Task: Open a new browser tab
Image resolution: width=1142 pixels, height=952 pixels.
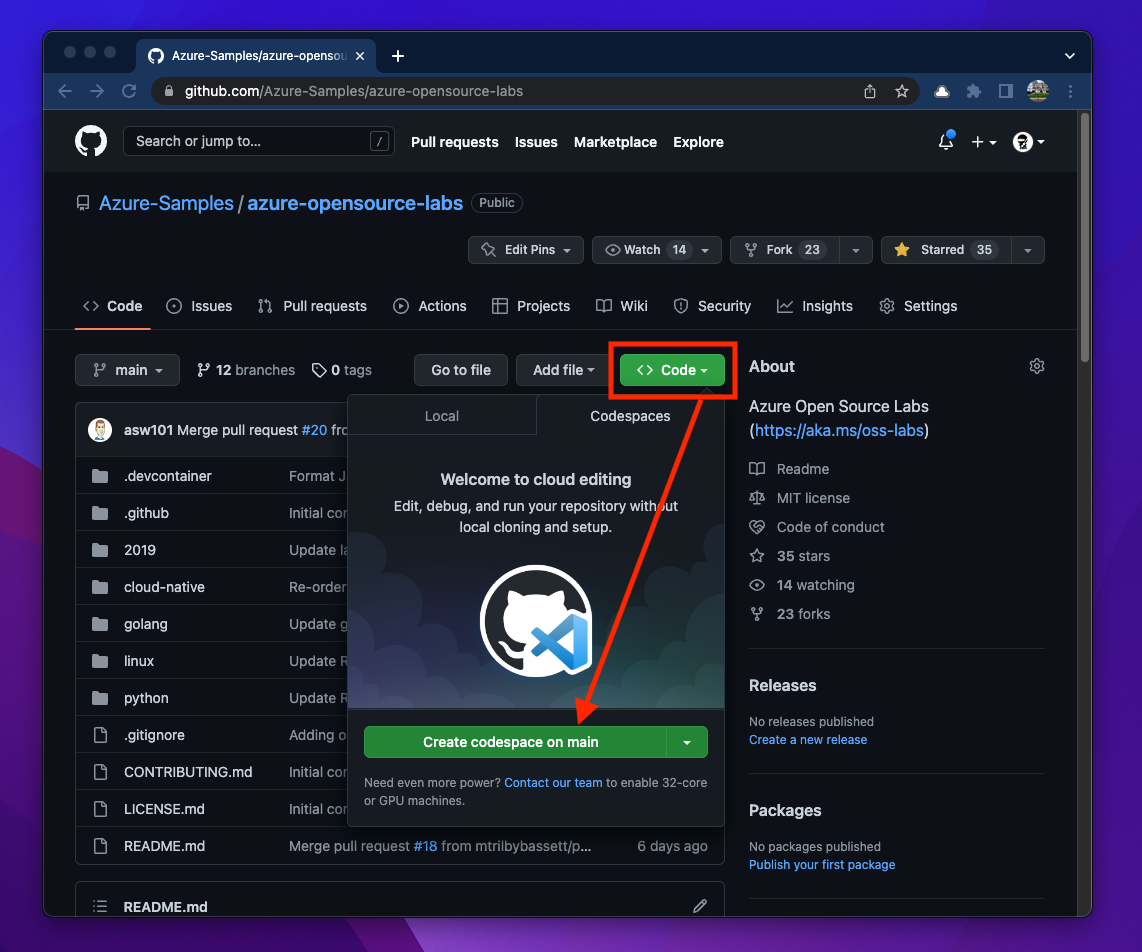Action: [398, 56]
